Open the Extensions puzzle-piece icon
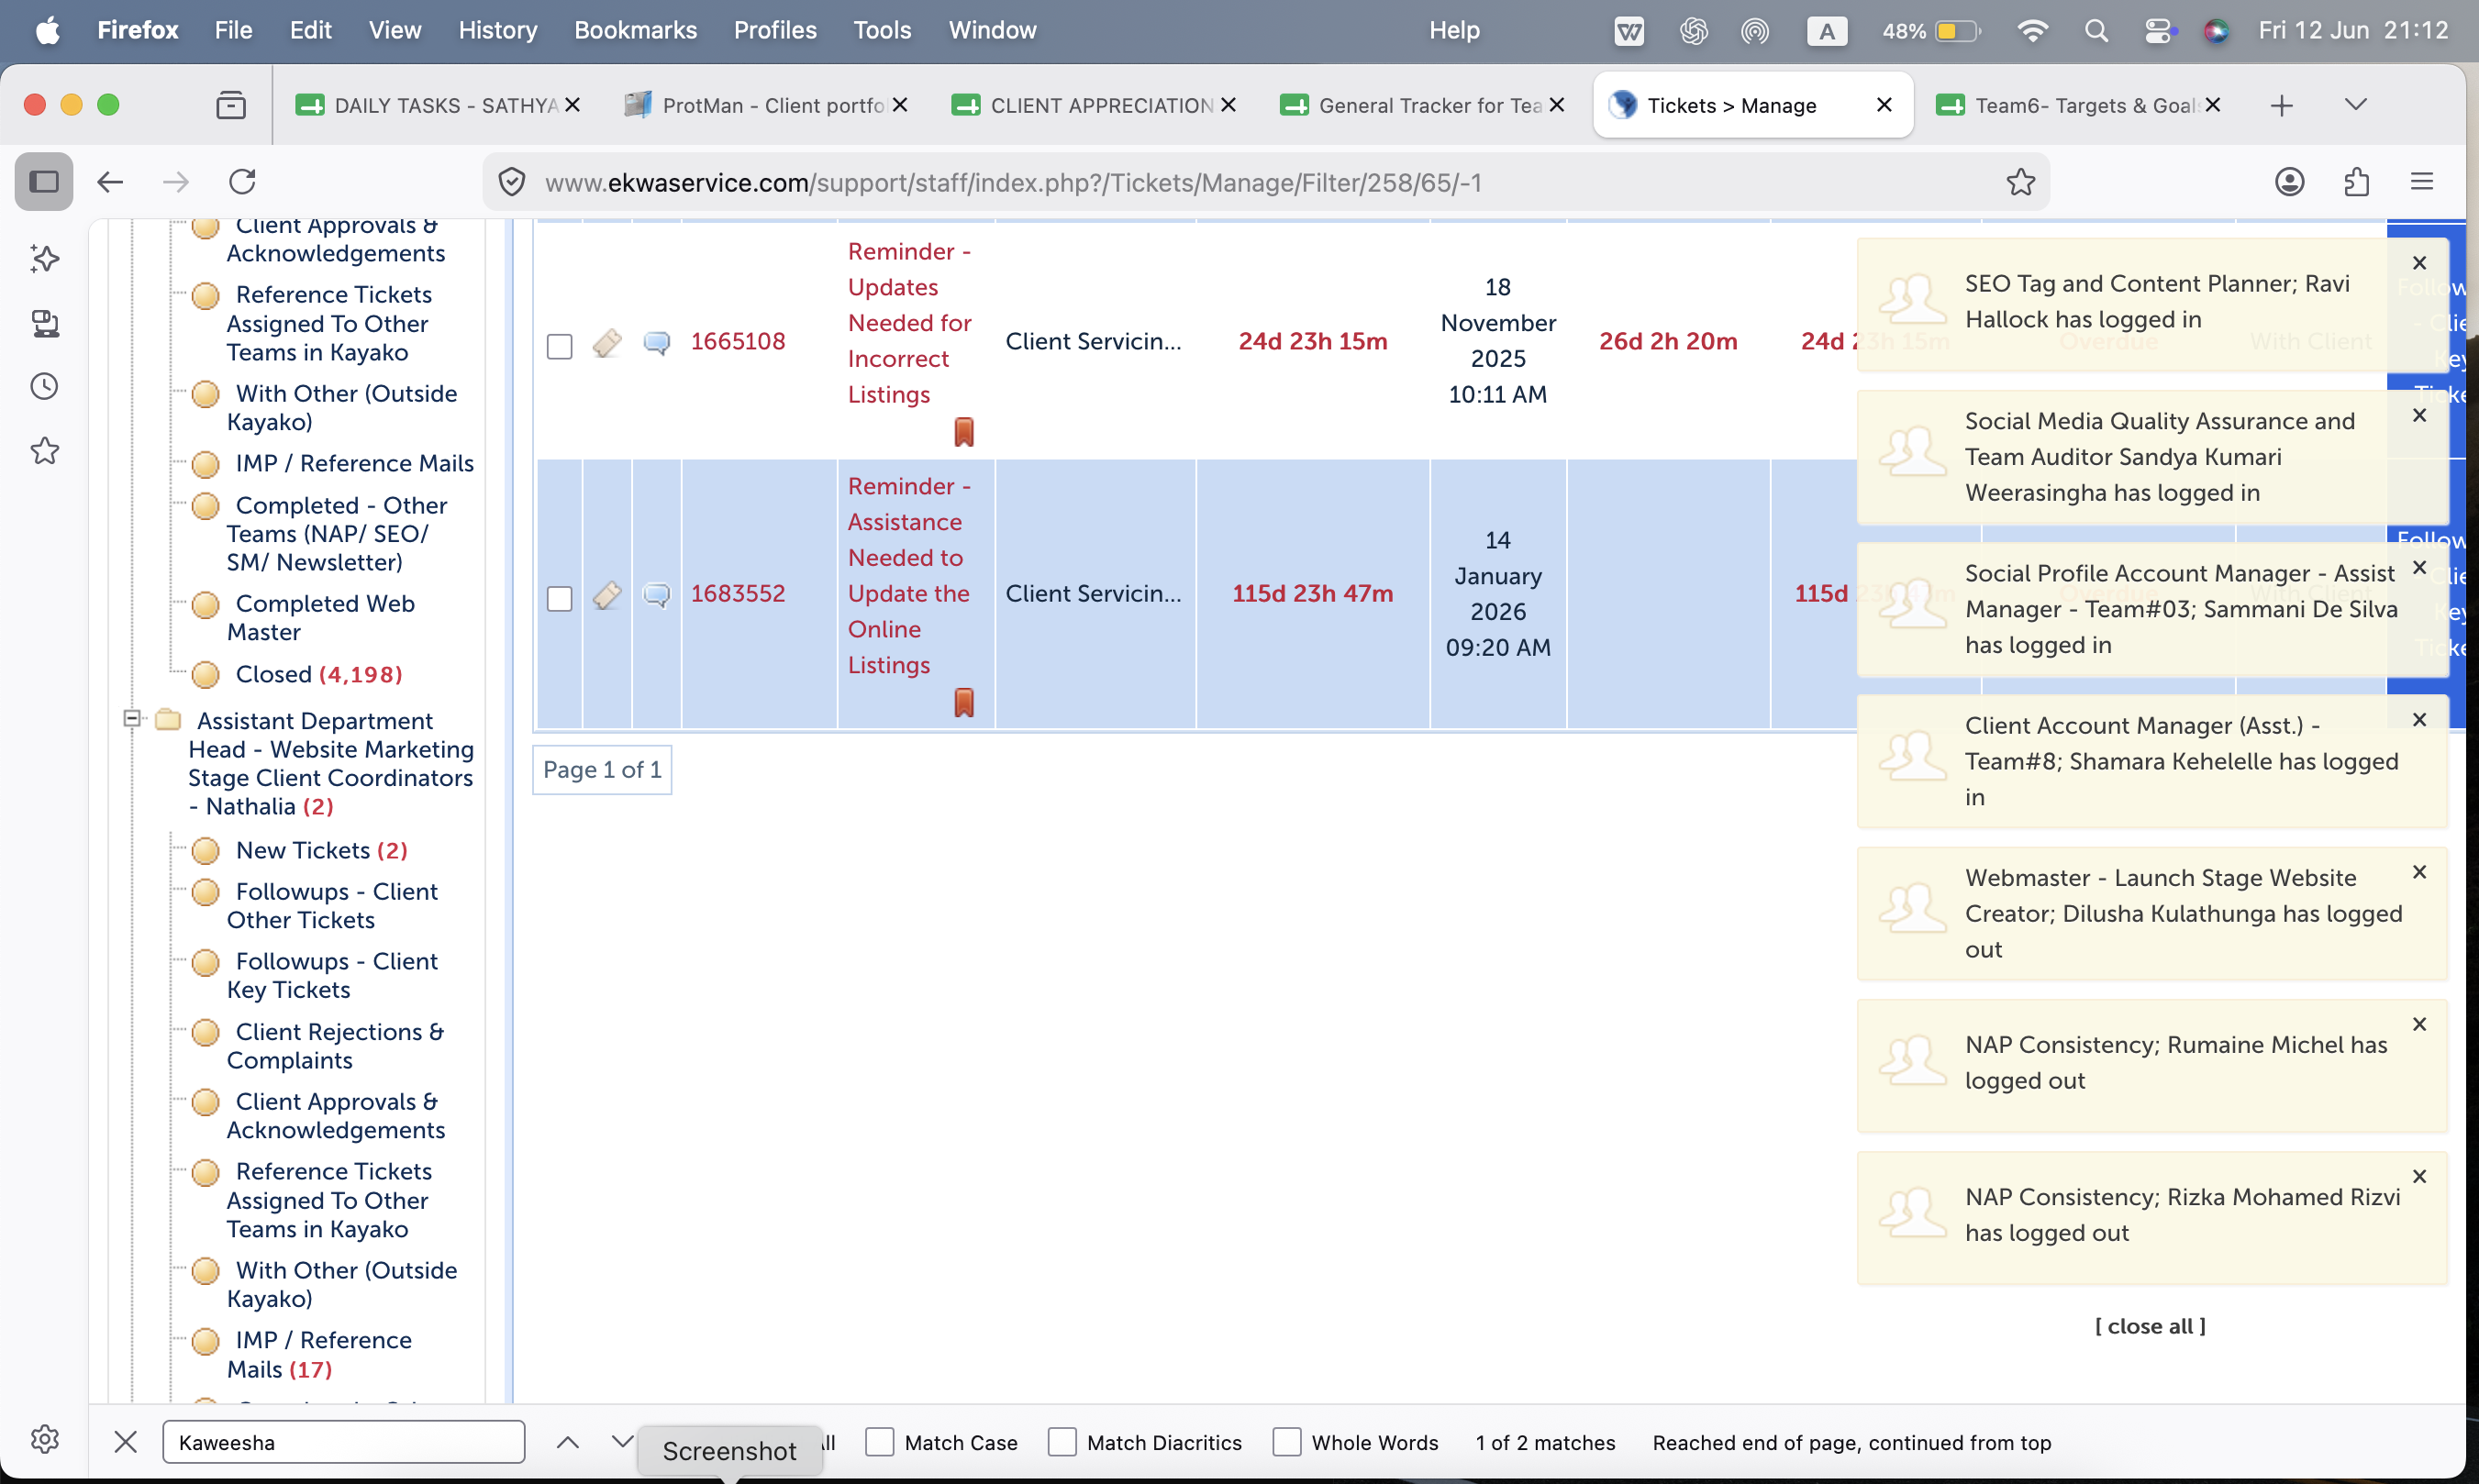Viewport: 2479px width, 1484px height. click(2357, 182)
